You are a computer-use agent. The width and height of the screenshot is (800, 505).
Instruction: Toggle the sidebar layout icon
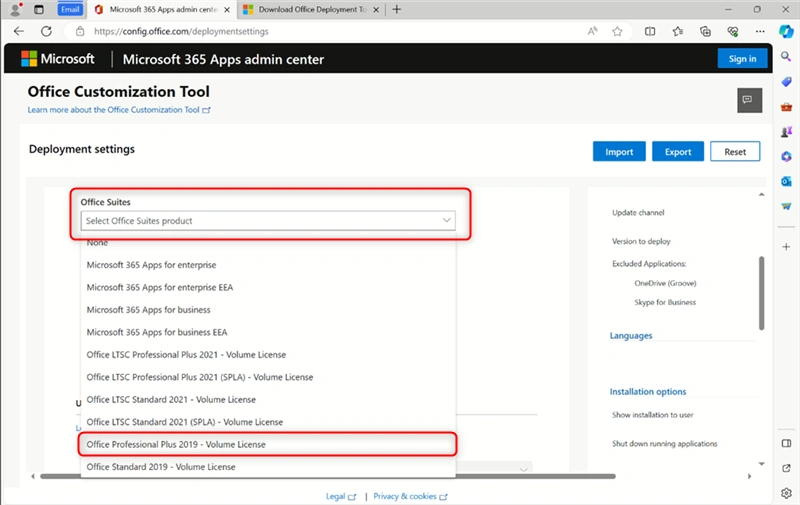click(786, 443)
